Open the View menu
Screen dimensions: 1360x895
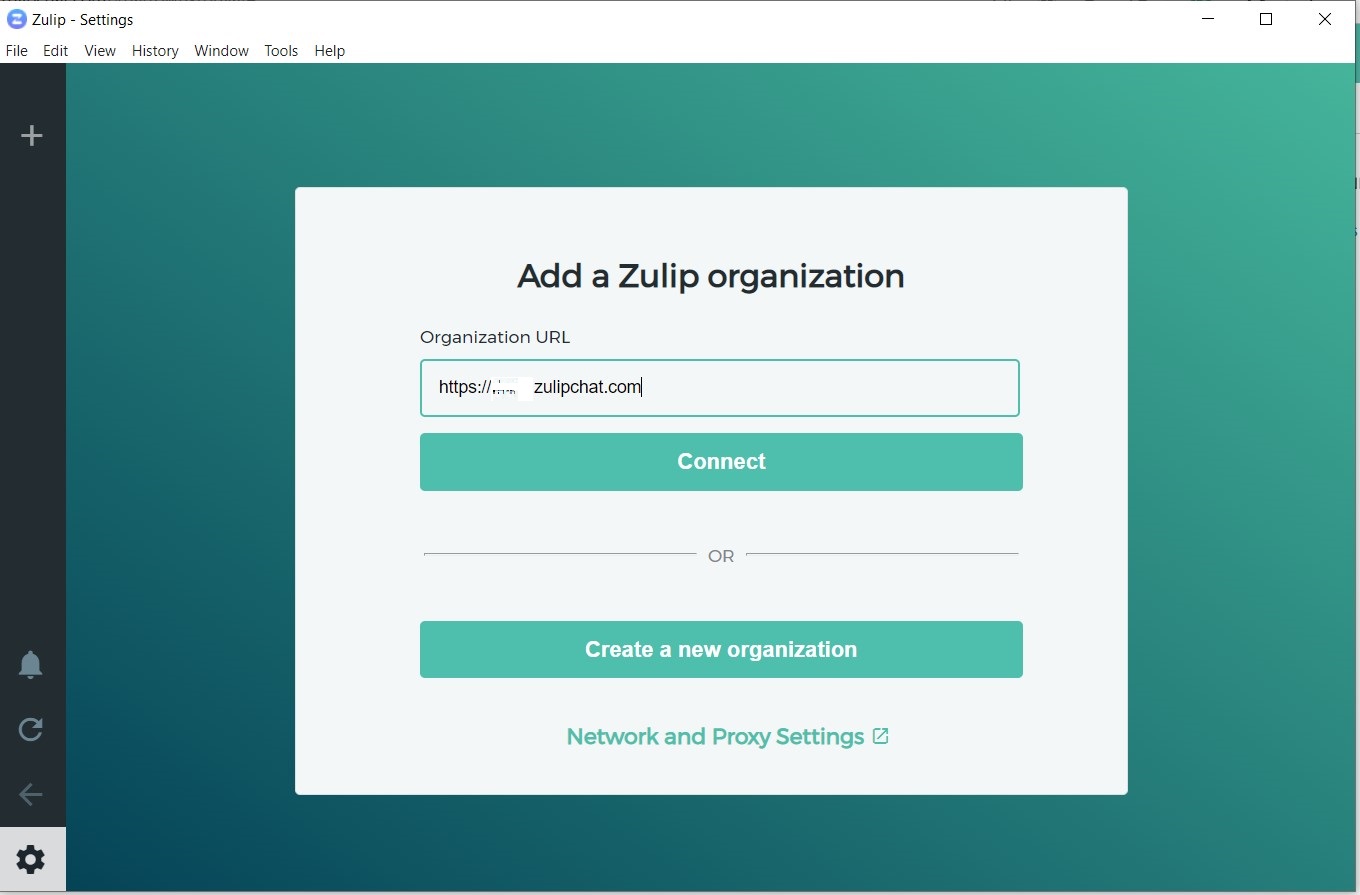point(99,51)
